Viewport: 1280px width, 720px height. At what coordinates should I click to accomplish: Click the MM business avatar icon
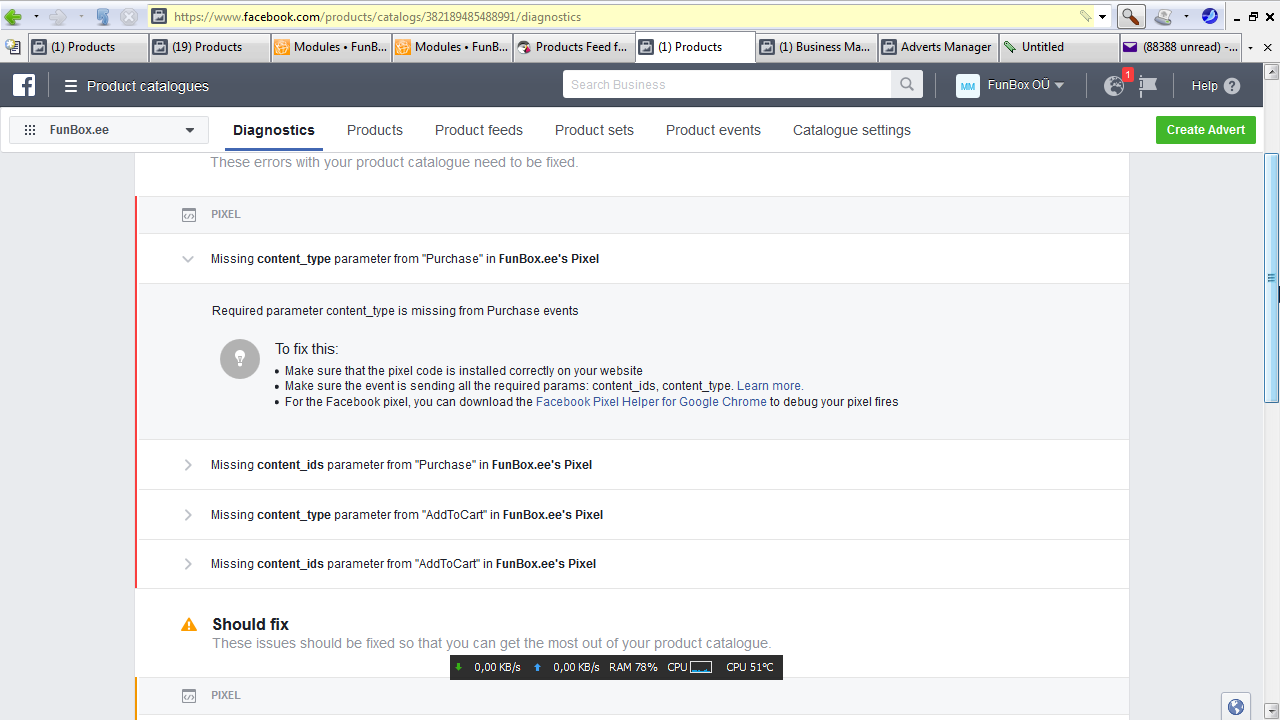click(x=968, y=86)
